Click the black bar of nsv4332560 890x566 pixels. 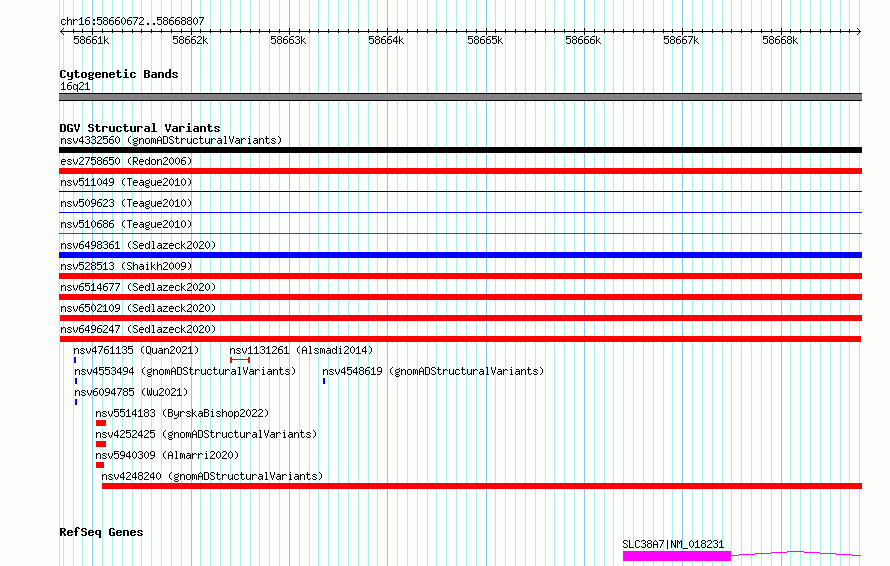(460, 150)
